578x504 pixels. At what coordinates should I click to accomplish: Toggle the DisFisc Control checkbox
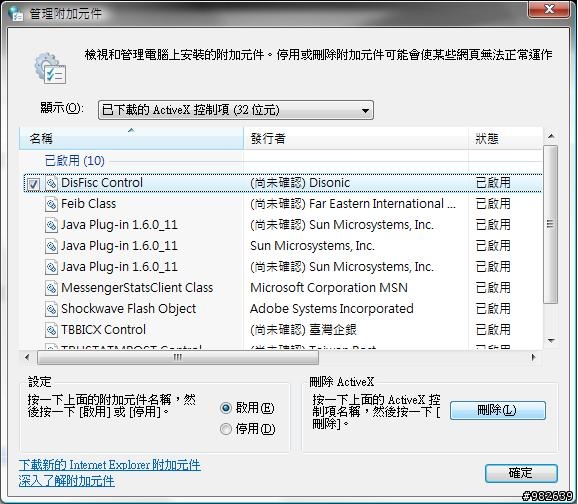[33, 183]
